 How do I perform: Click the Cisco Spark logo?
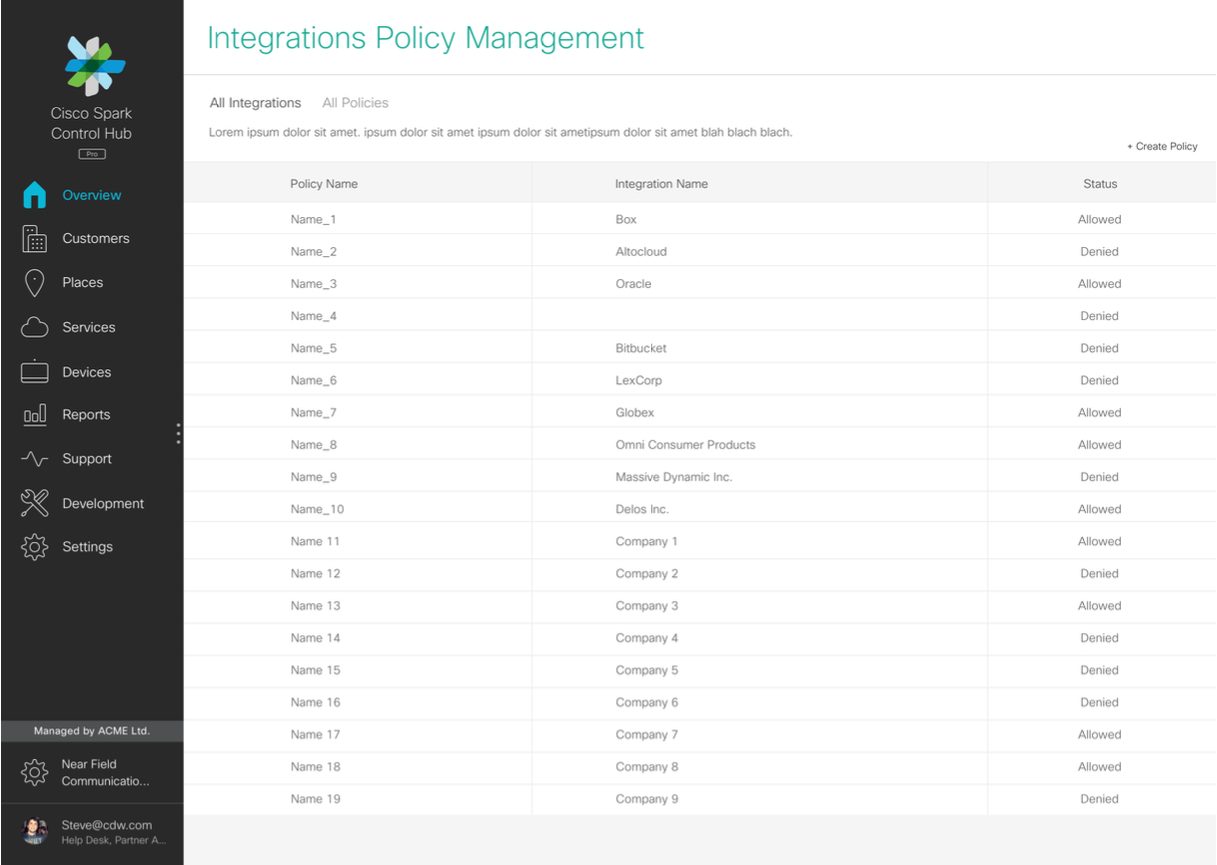[94, 65]
